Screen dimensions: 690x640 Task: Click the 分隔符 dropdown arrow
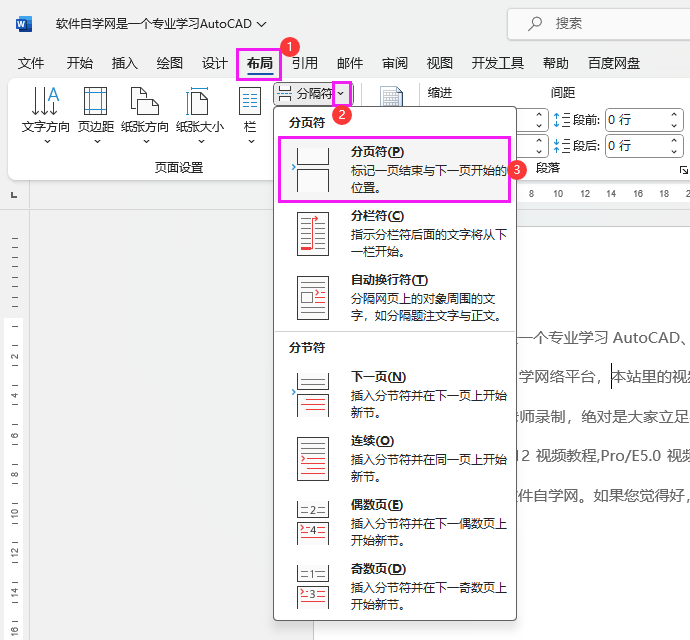pos(341,94)
